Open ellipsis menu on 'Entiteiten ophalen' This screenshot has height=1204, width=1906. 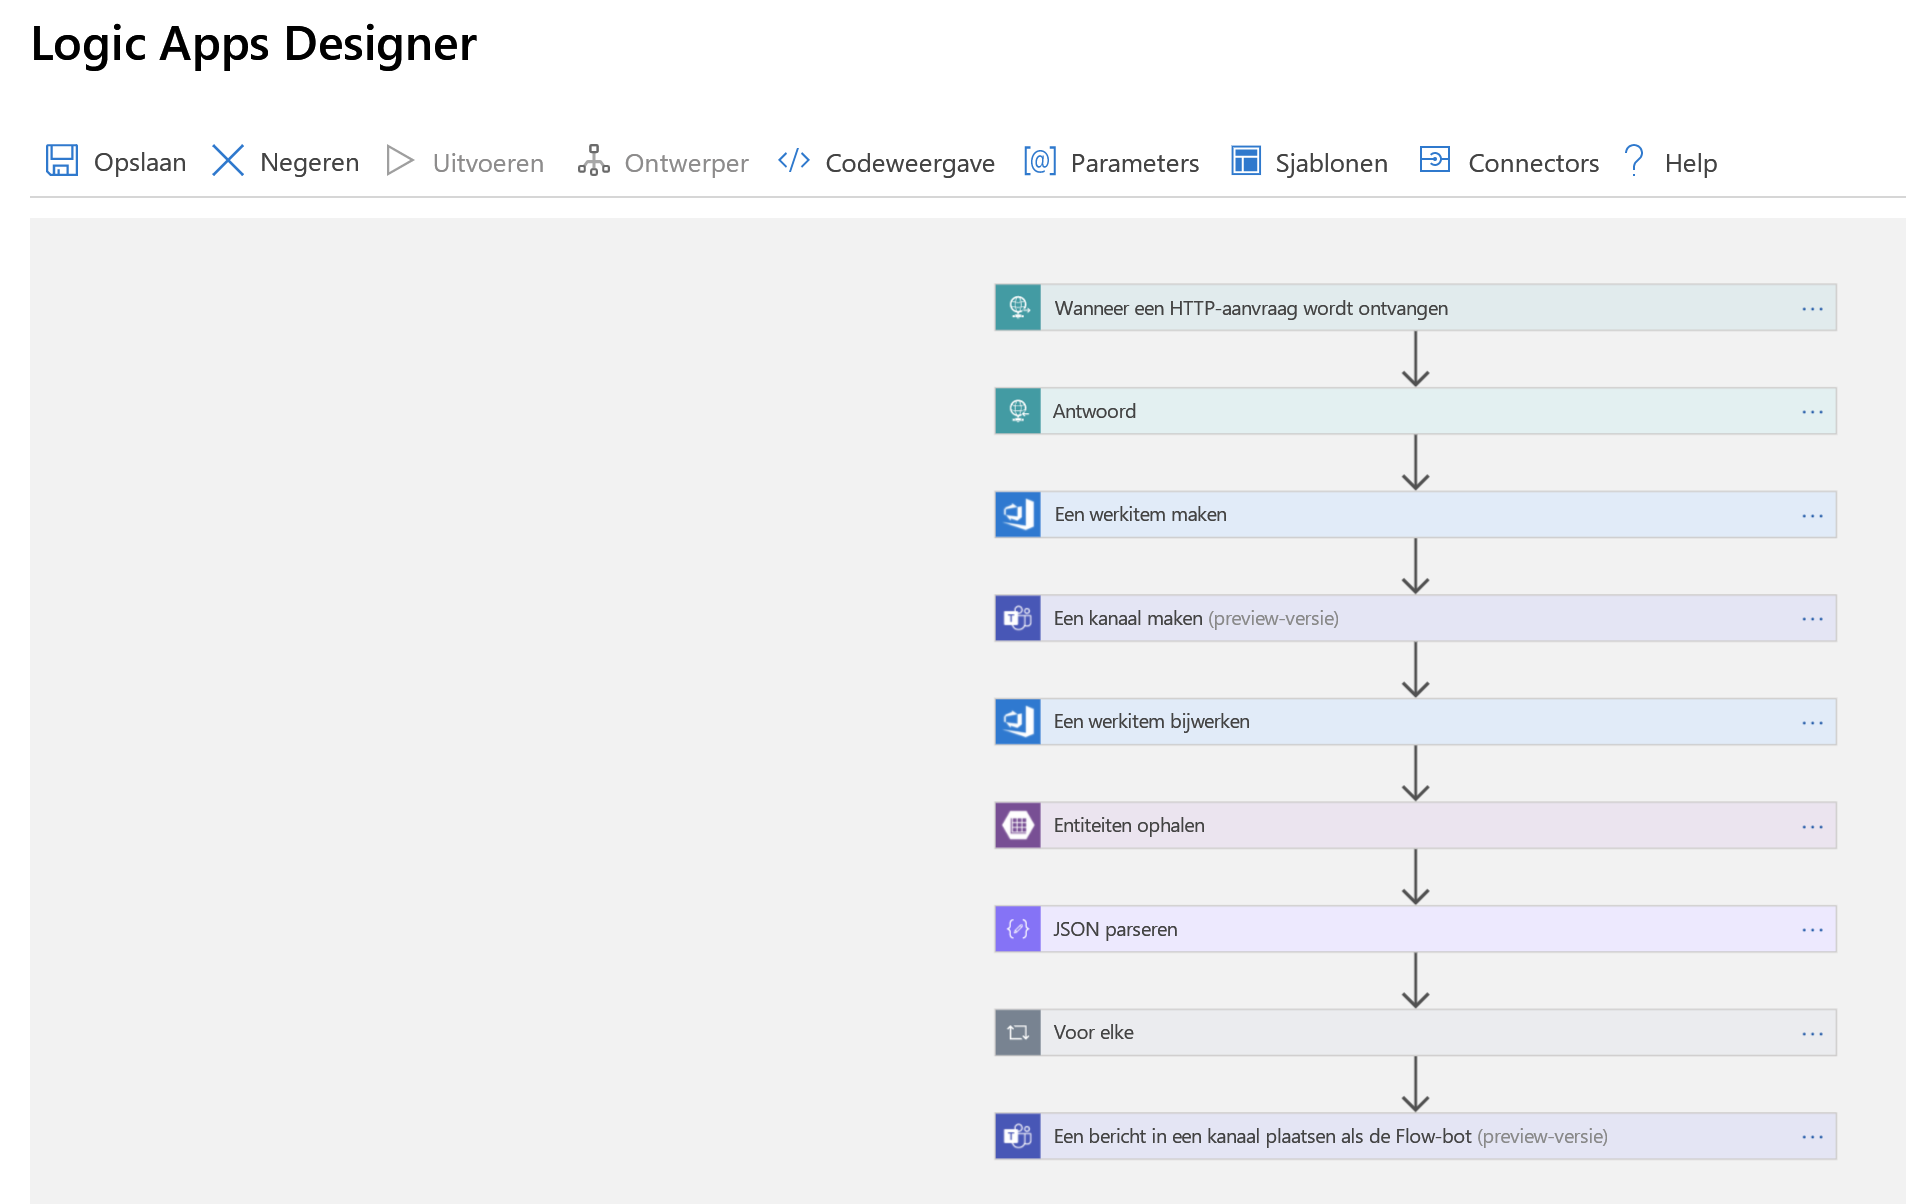point(1812,827)
